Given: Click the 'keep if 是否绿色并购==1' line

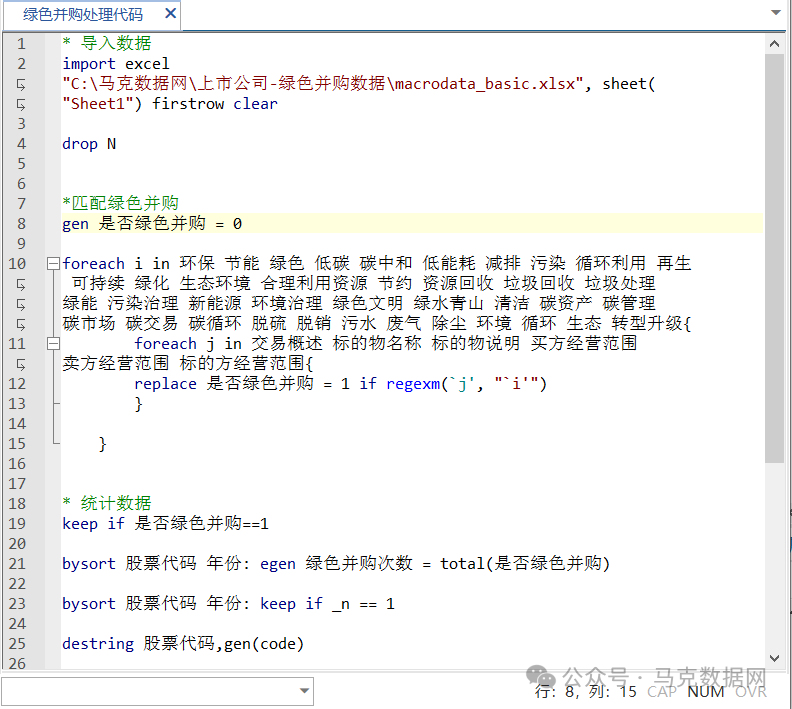Looking at the screenshot, I should (x=165, y=523).
